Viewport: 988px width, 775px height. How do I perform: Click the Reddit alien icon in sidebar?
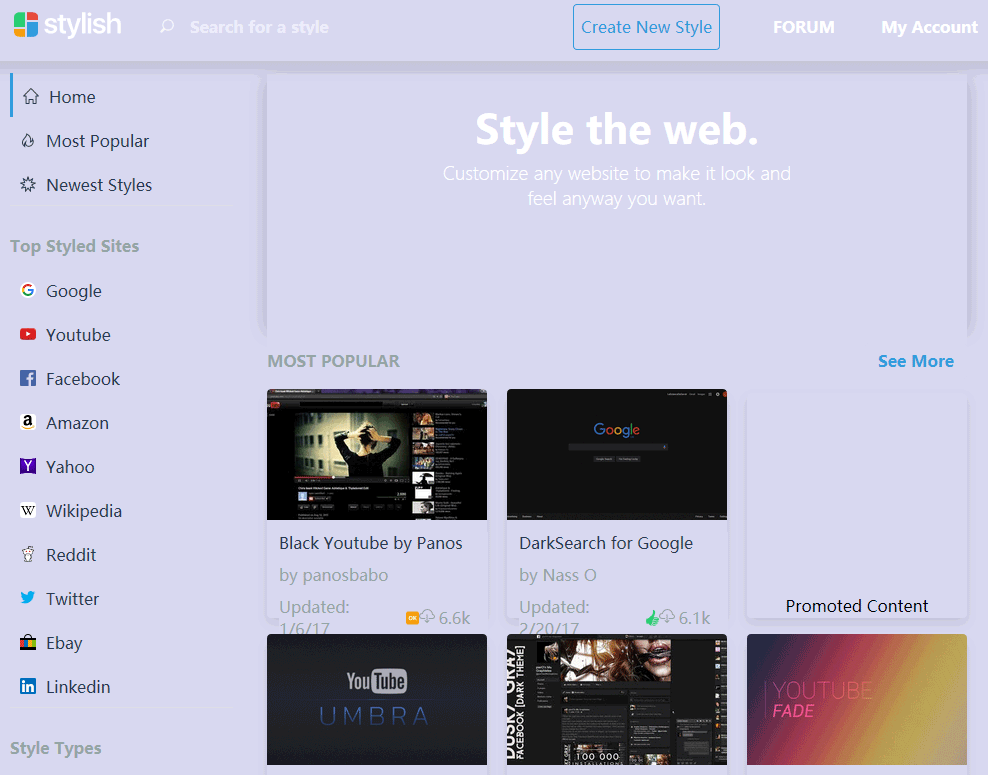click(28, 554)
